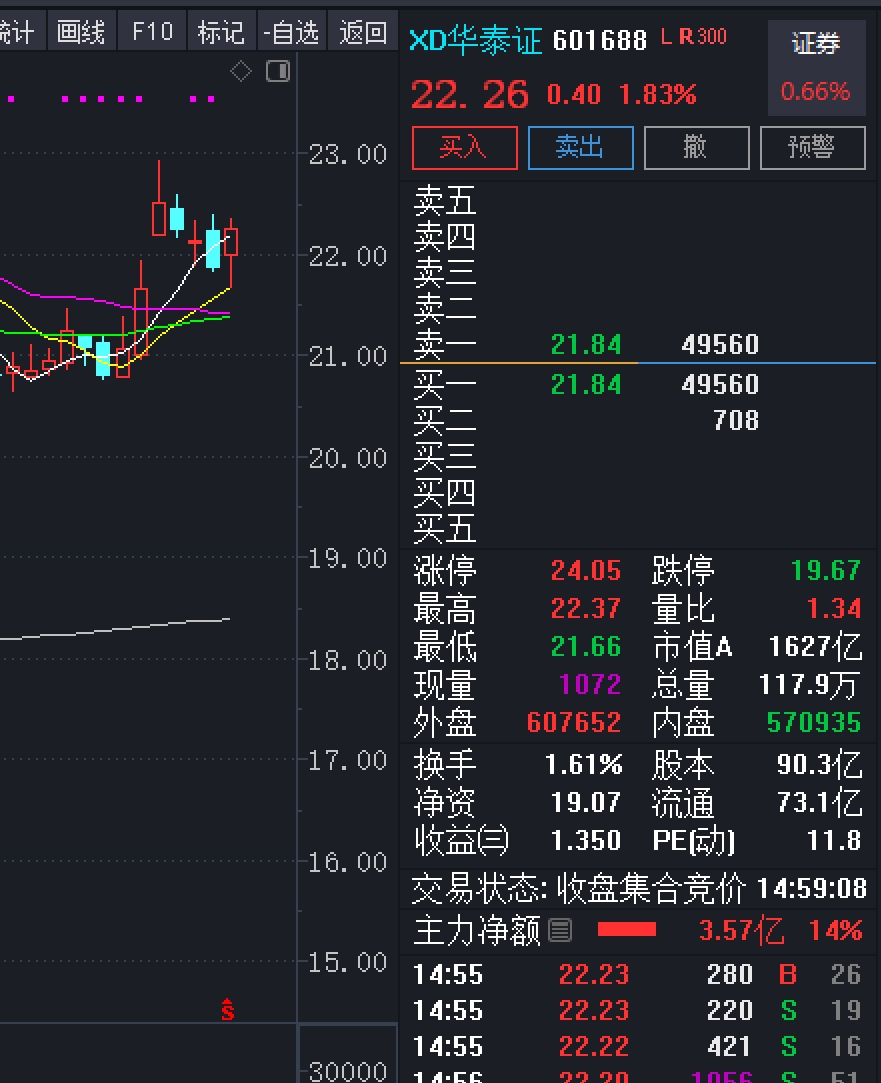
Task: Select the 14:55 tick with volume 280
Action: tap(638, 975)
